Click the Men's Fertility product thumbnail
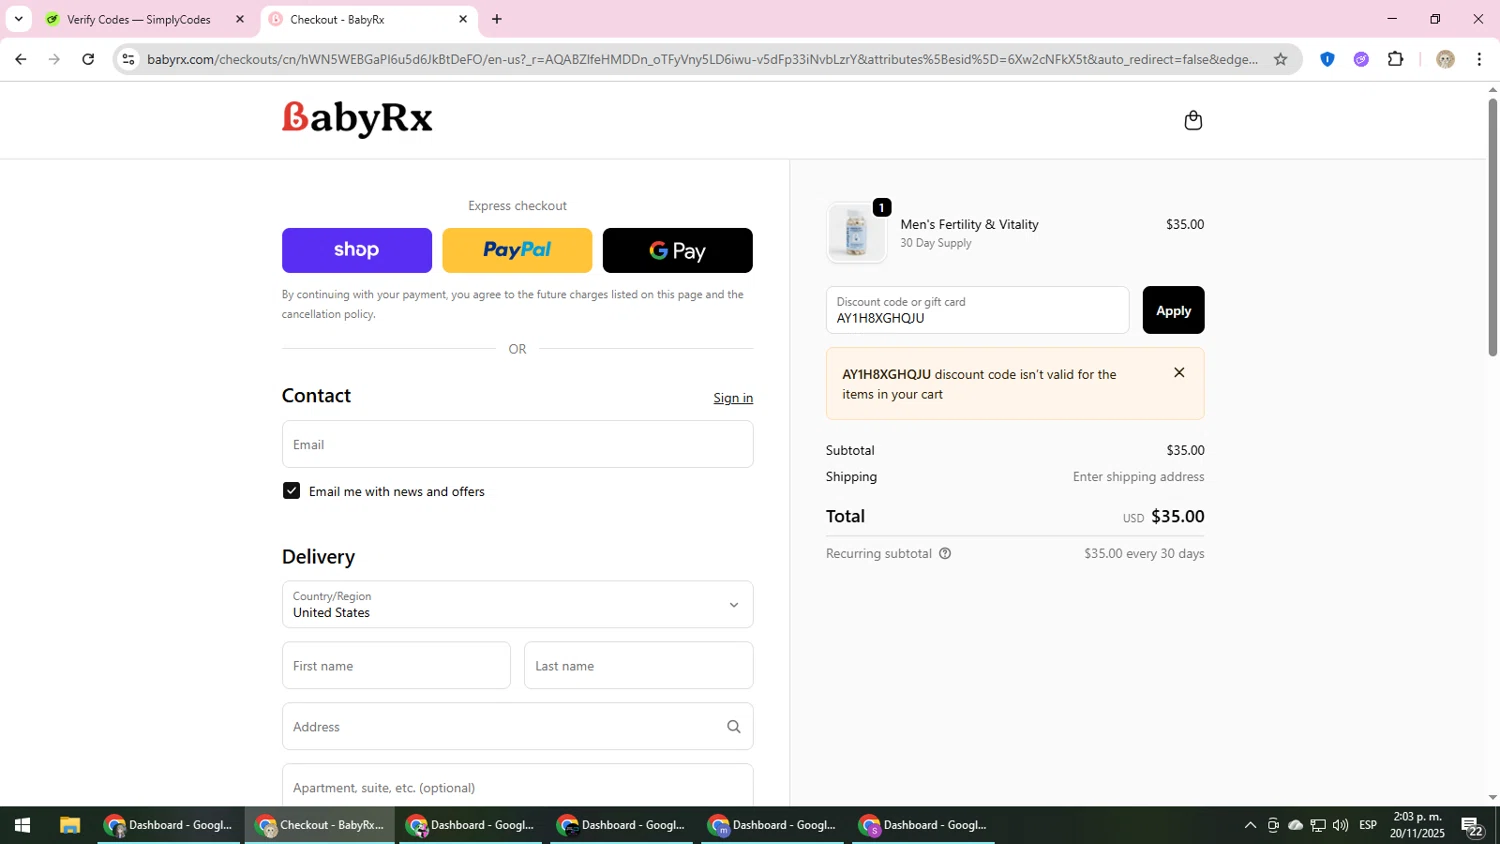The image size is (1500, 844). pyautogui.click(x=856, y=233)
